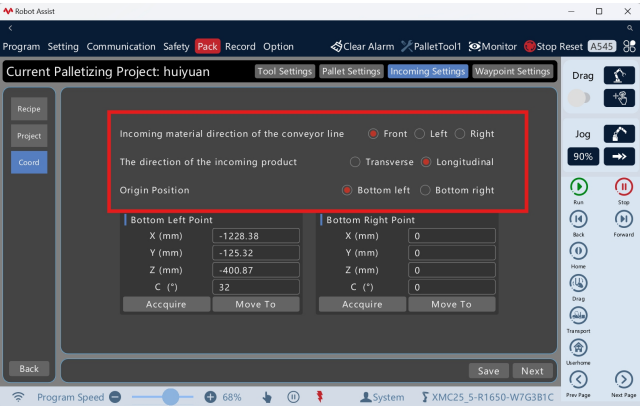Click the XMC25_5-R1650-W7G3B1C robot model
Screen dimensions: 640x406
pyautogui.click(x=487, y=397)
